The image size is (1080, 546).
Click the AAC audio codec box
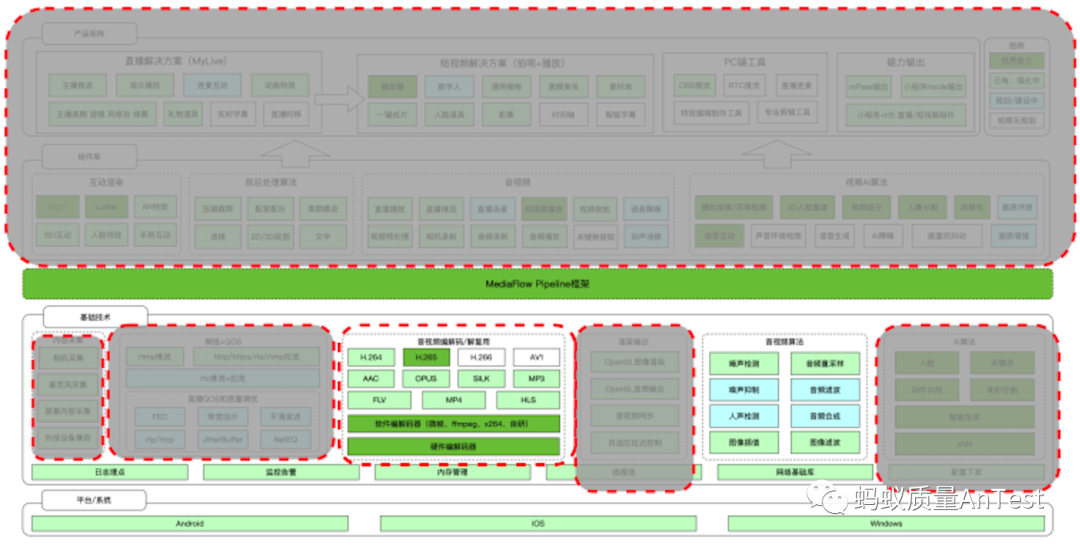tap(371, 379)
